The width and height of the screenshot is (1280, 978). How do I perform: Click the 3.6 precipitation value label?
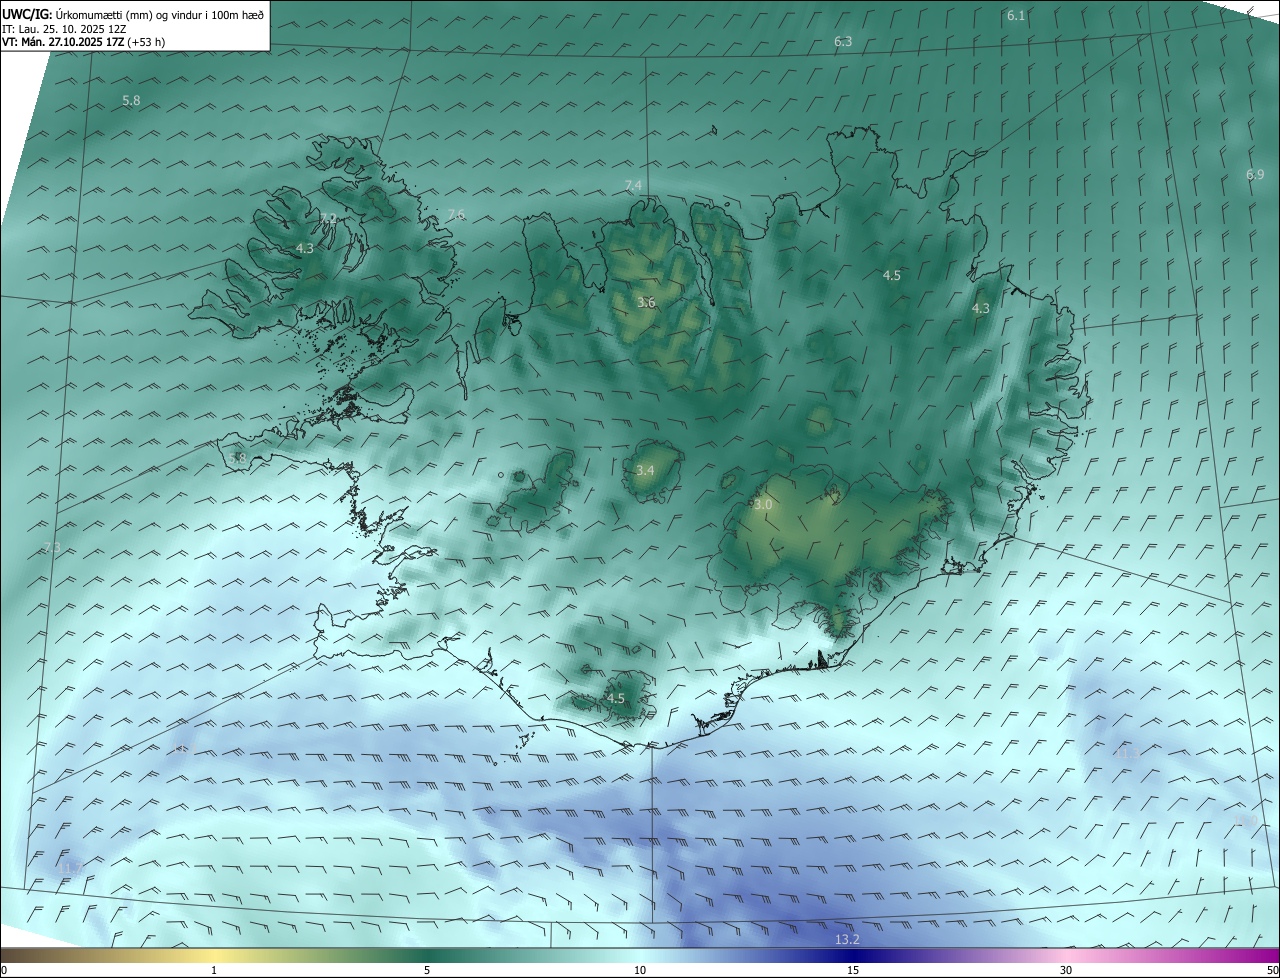click(646, 302)
